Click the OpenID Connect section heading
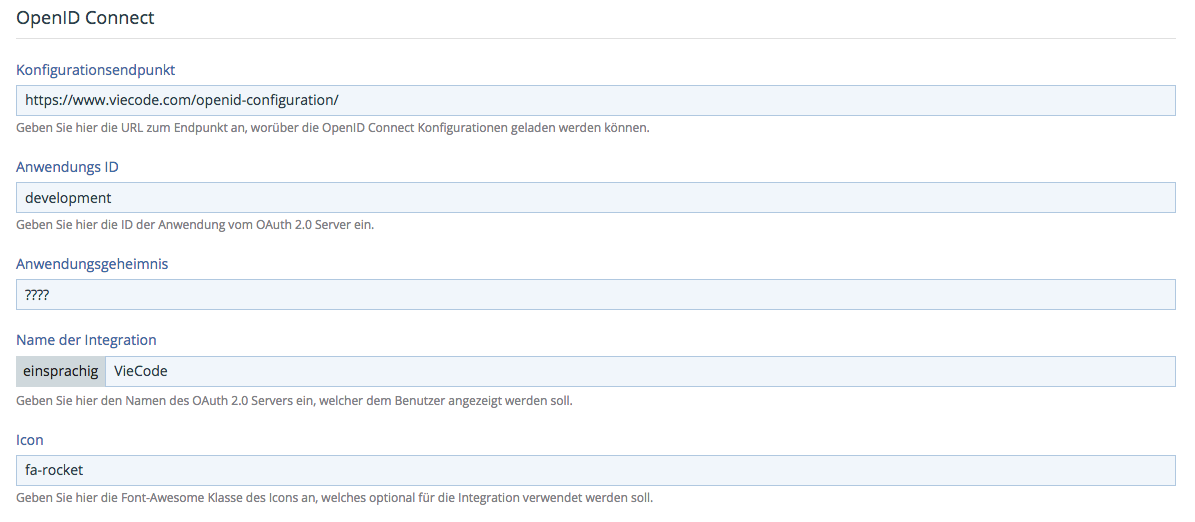Viewport: 1195px width, 522px height. point(85,18)
